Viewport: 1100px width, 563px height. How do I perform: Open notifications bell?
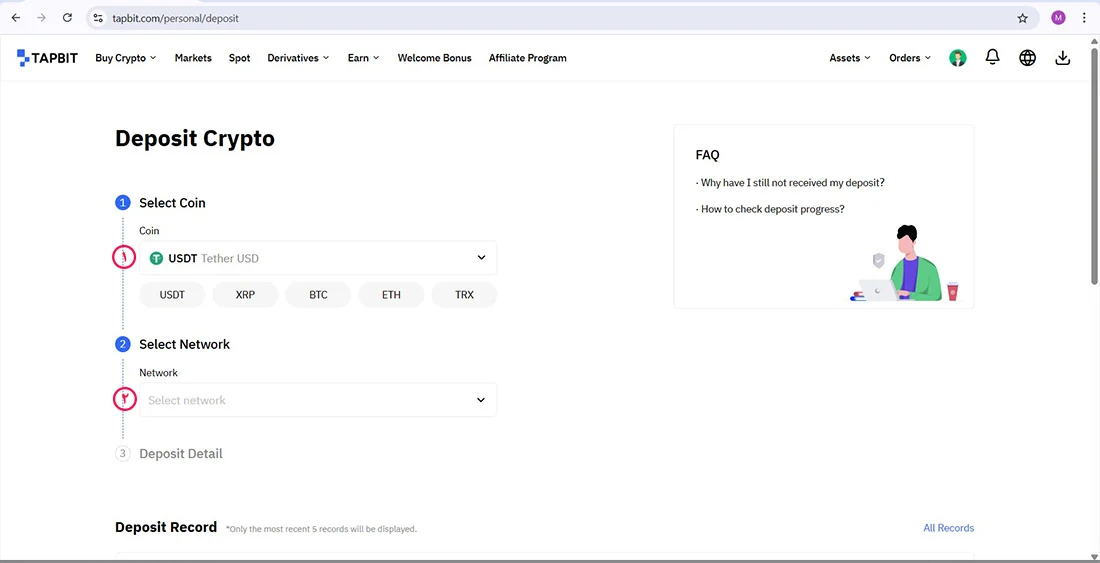[992, 57]
